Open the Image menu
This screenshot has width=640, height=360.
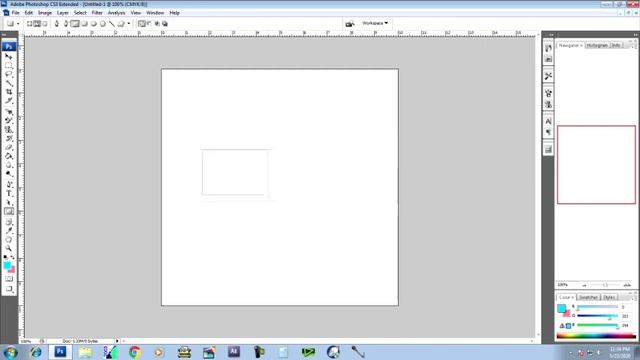click(45, 13)
